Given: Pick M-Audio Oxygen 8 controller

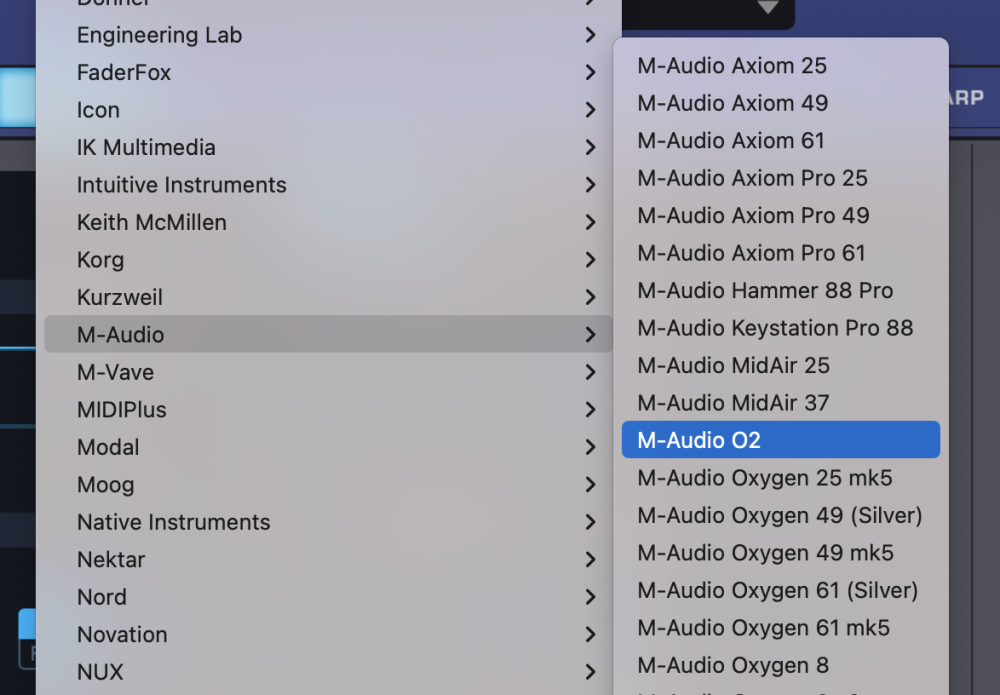Looking at the screenshot, I should [732, 666].
